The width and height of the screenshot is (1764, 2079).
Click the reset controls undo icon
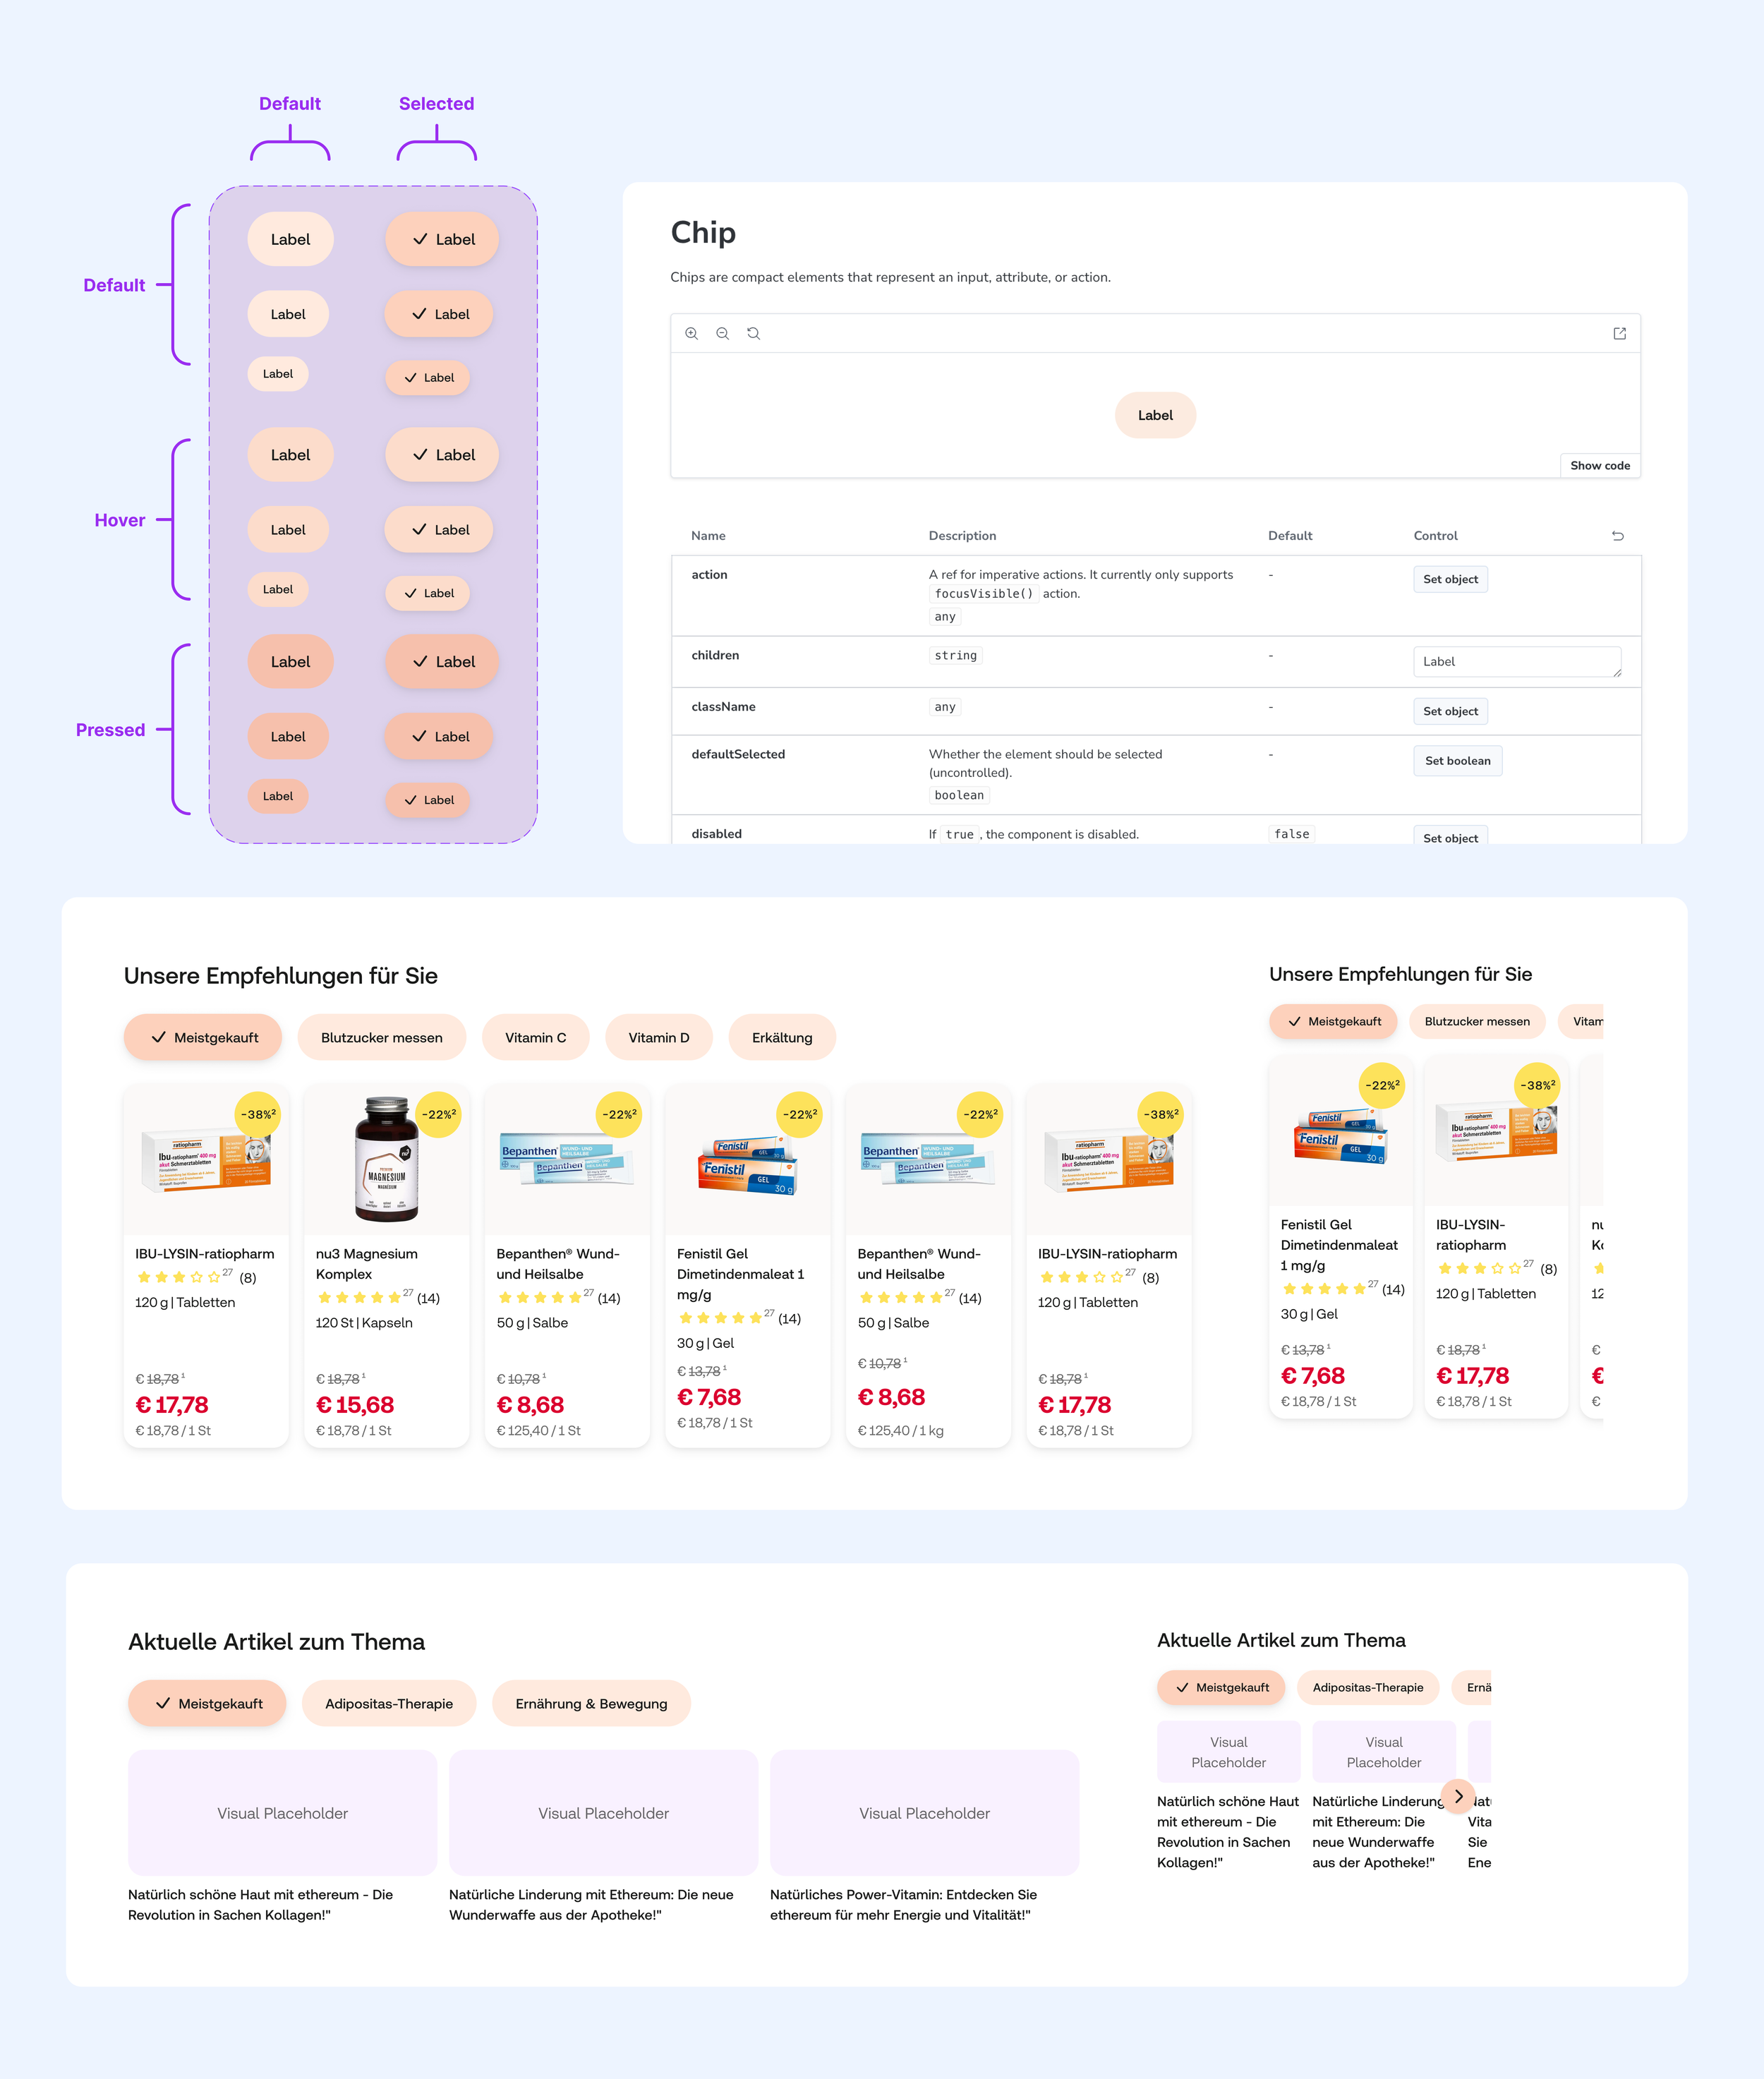click(1617, 536)
